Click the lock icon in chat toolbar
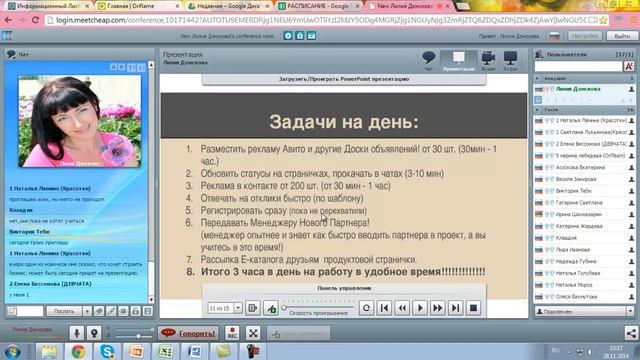Viewport: 640px width, 360px height. point(136,311)
